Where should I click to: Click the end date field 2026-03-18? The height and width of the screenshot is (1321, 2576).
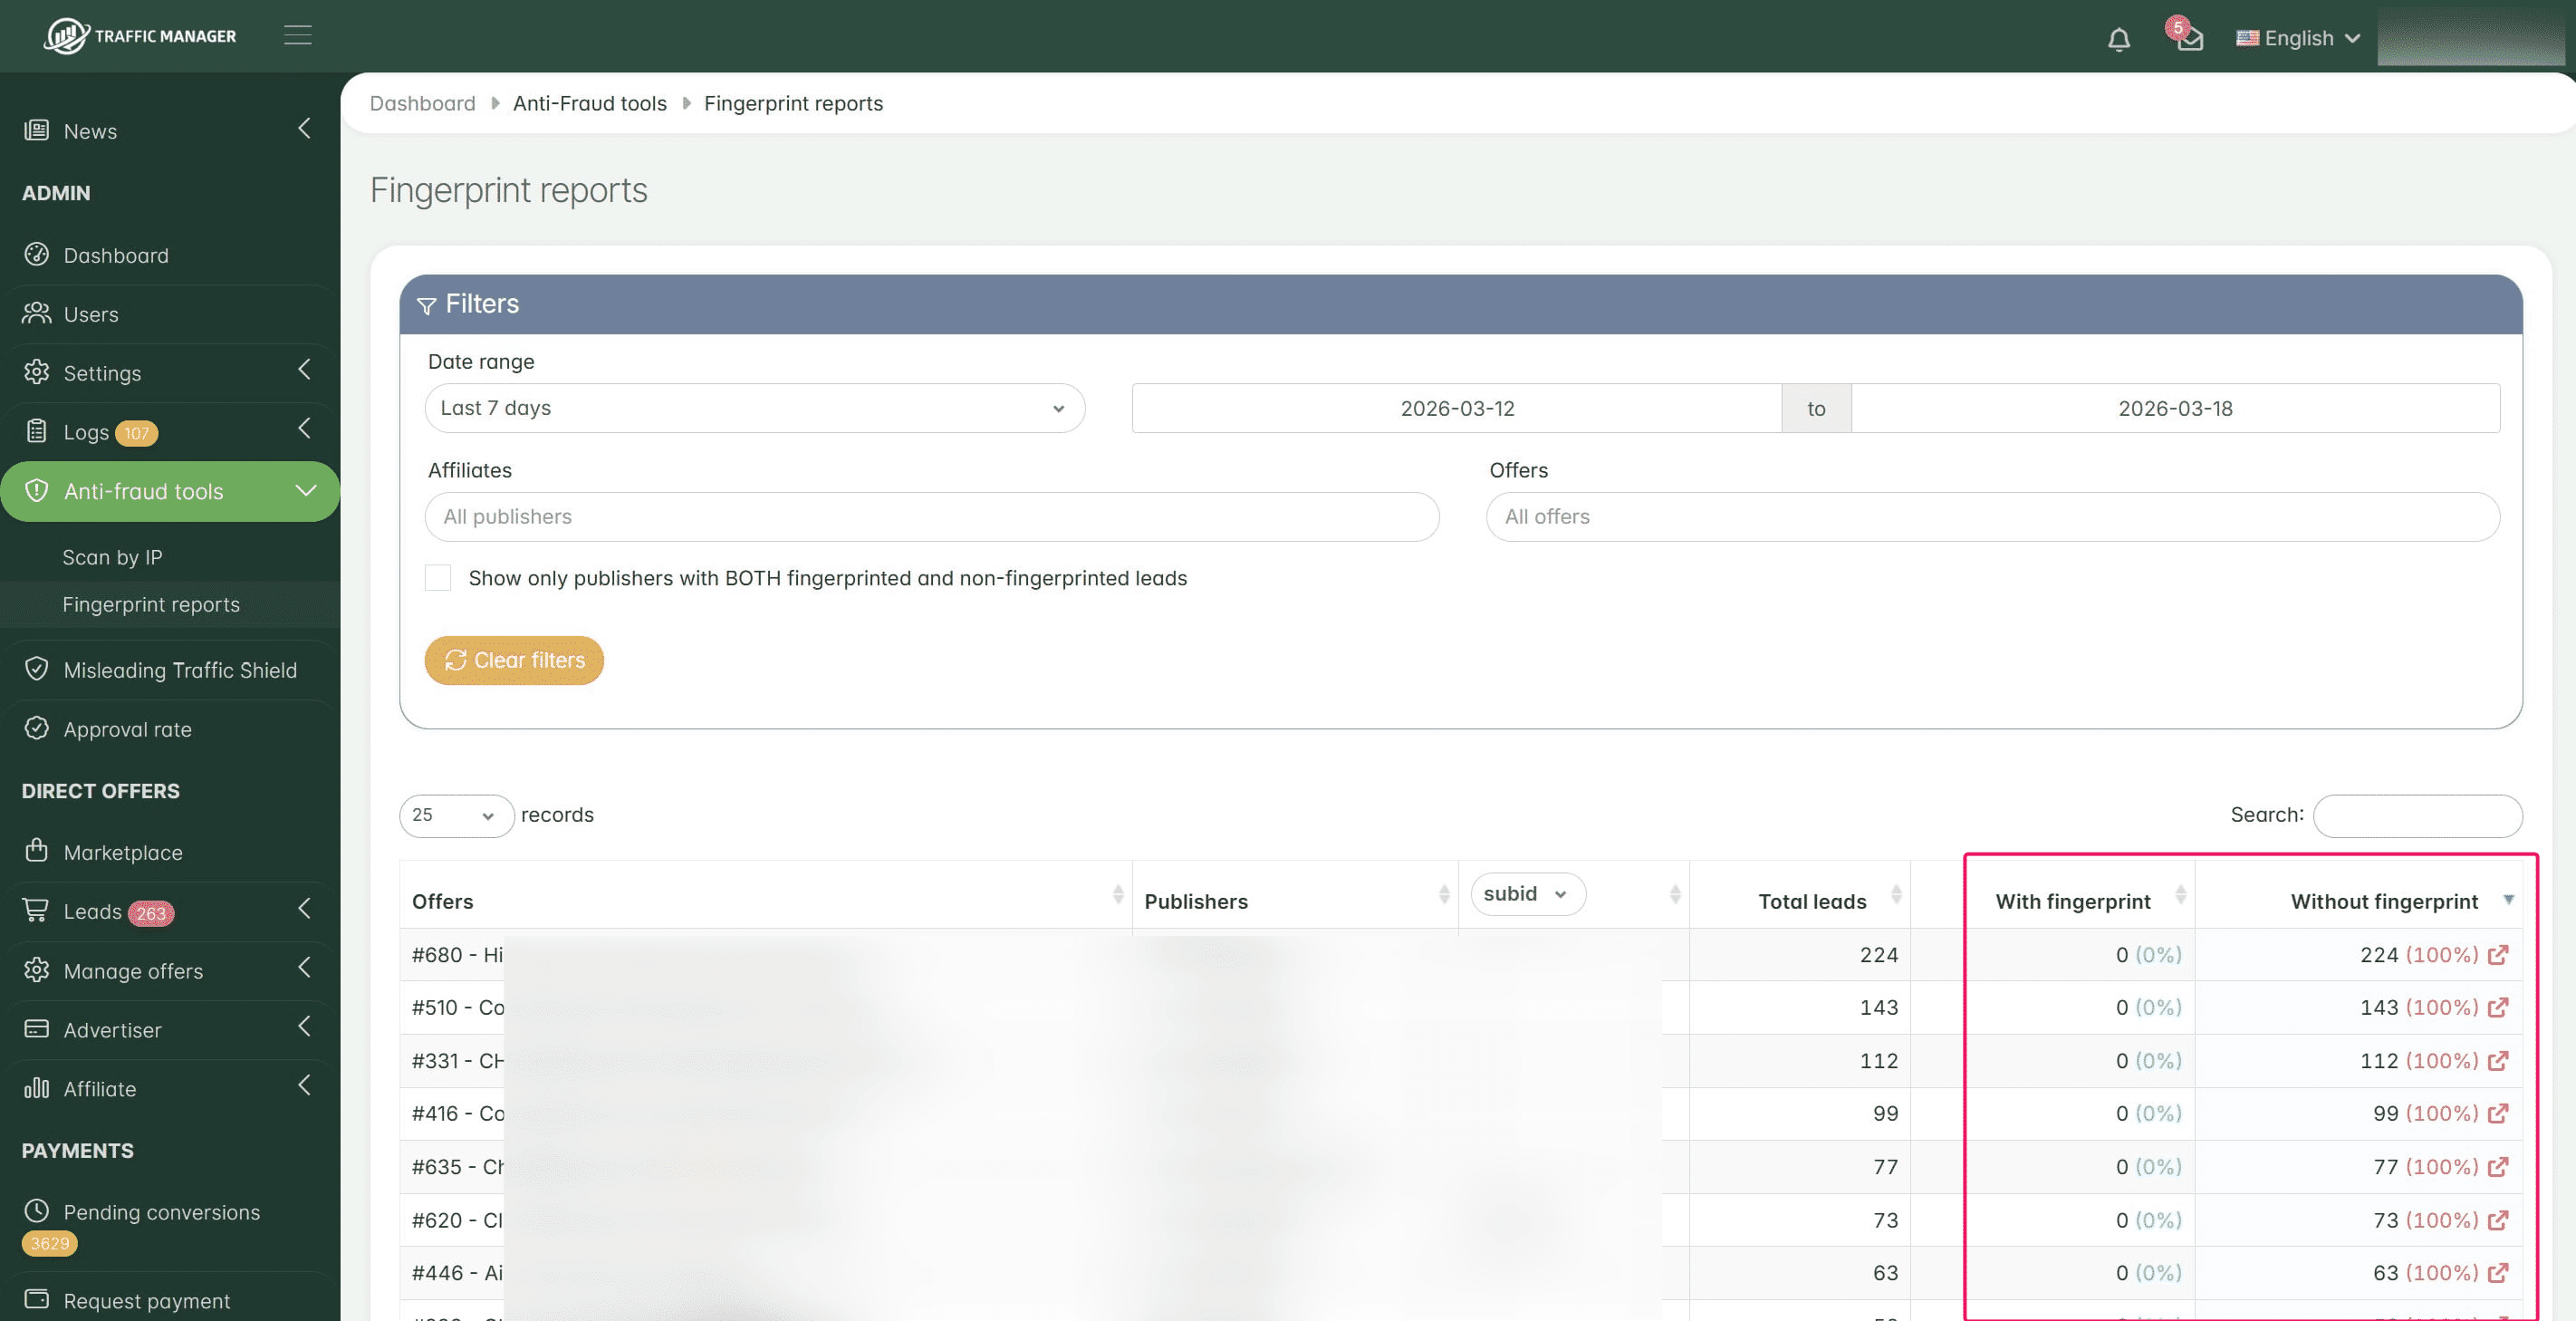pyautogui.click(x=2175, y=408)
